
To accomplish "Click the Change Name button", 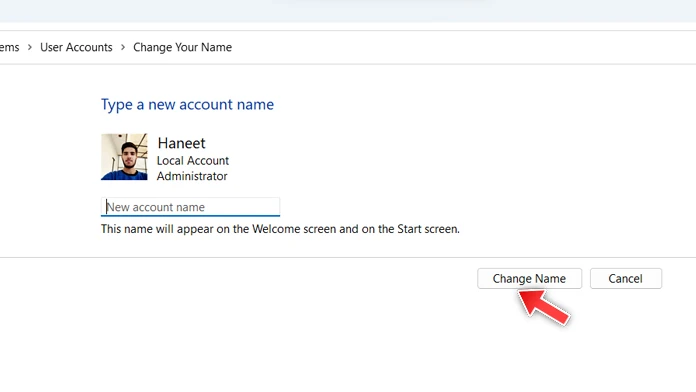I will point(529,278).
